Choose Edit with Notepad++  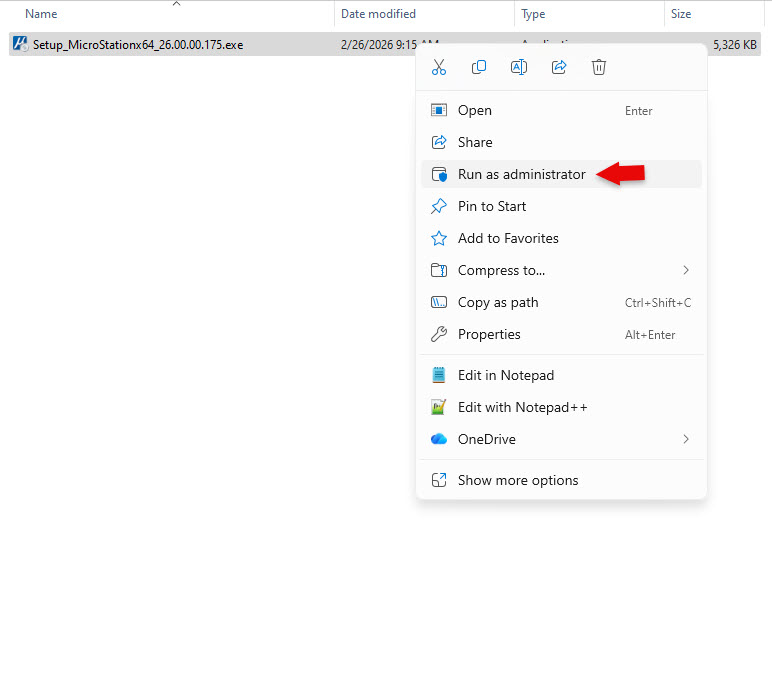click(561, 407)
